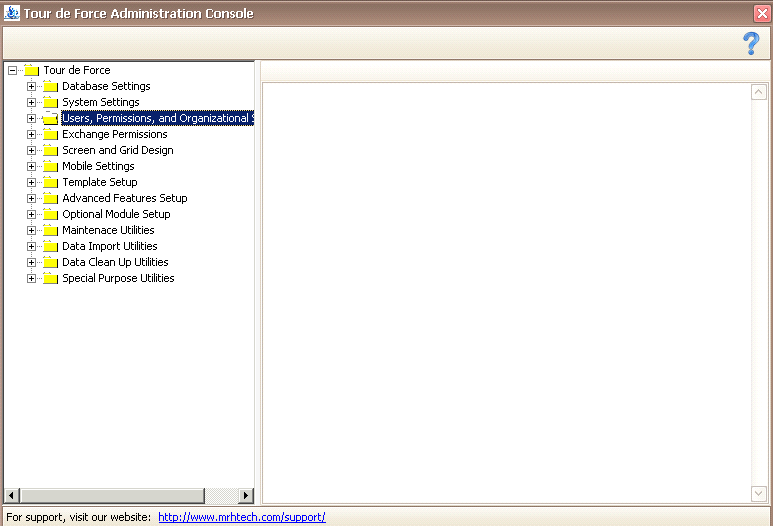
Task: Click the right pane's scroll down arrow
Action: pos(758,493)
